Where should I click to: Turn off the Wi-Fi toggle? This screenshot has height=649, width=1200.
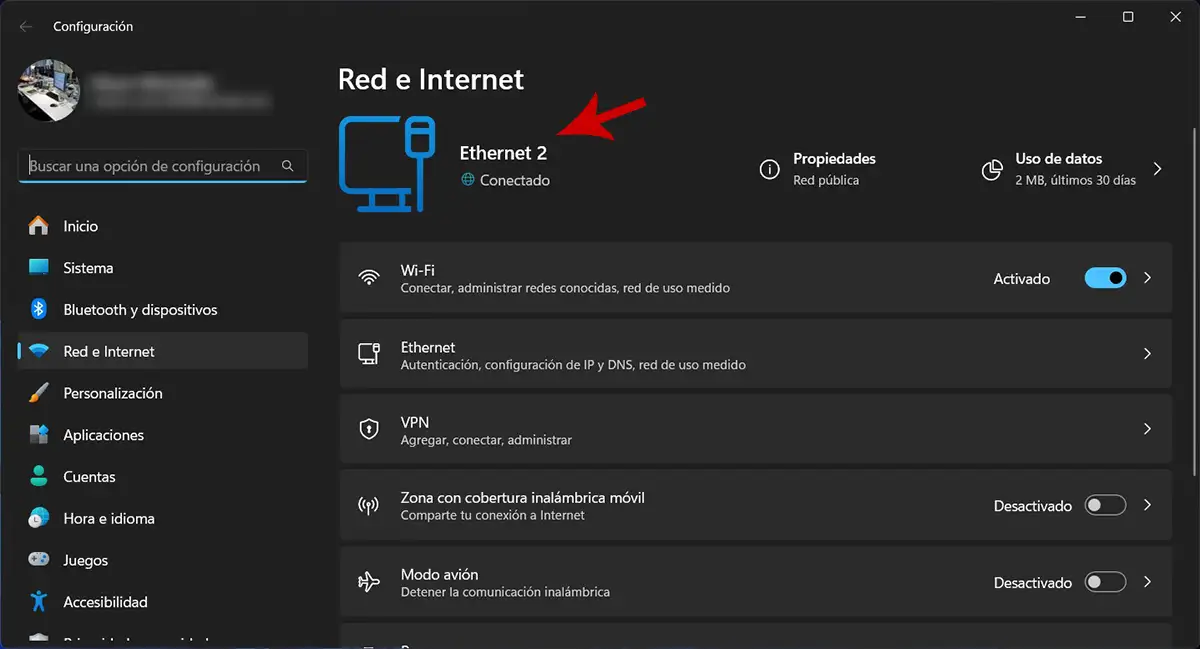click(1105, 278)
